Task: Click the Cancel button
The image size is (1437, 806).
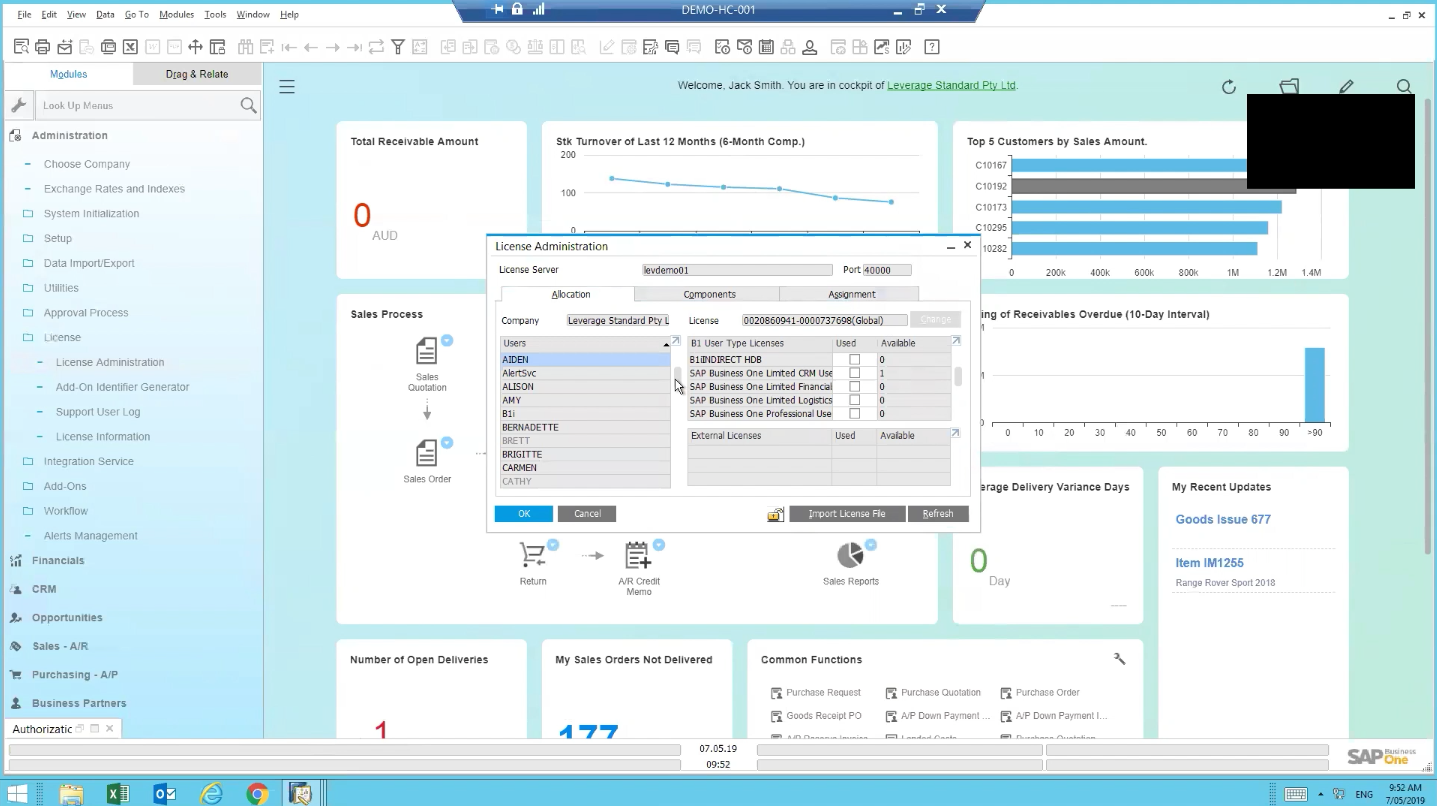Action: click(x=587, y=514)
